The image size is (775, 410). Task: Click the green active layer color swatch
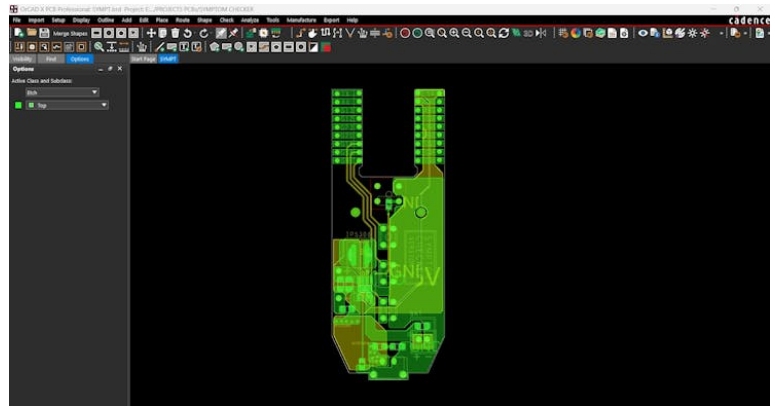(16, 105)
